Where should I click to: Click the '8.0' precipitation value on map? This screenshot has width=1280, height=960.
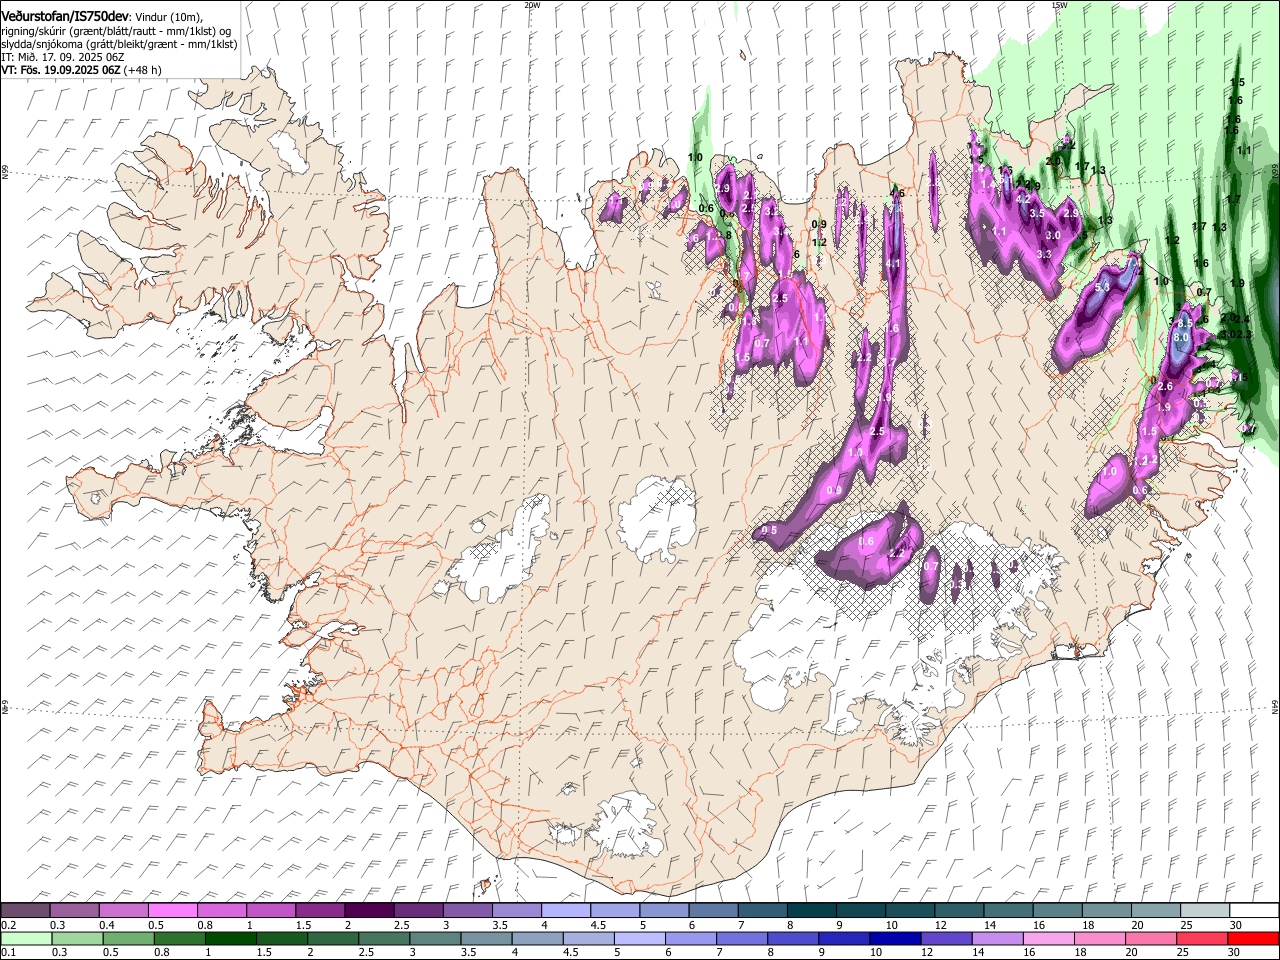pyautogui.click(x=1181, y=338)
